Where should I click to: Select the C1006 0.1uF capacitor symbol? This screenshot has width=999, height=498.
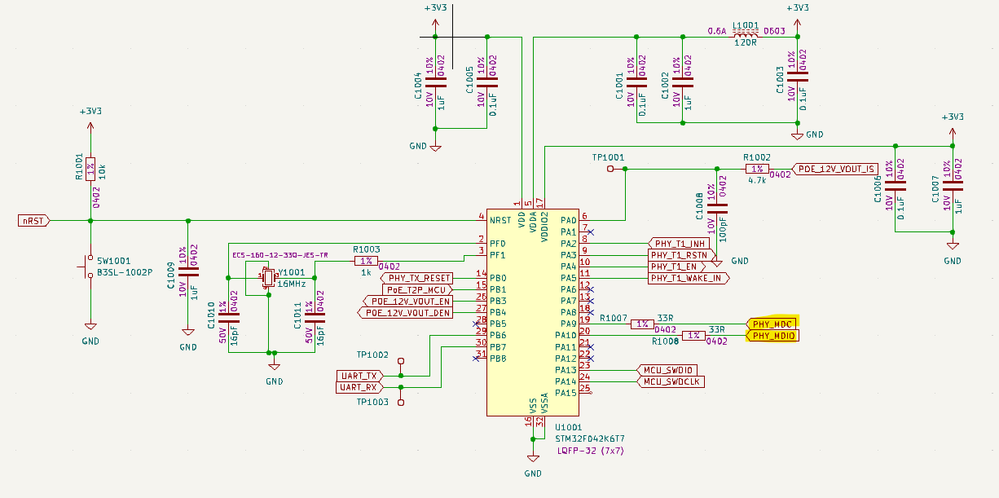point(896,185)
